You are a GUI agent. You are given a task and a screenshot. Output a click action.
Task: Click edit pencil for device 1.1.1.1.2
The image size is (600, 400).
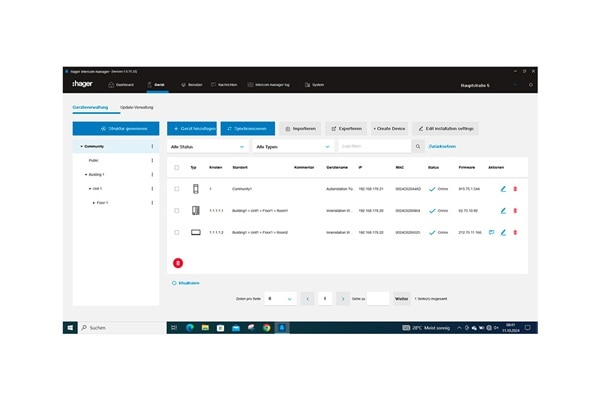(503, 232)
